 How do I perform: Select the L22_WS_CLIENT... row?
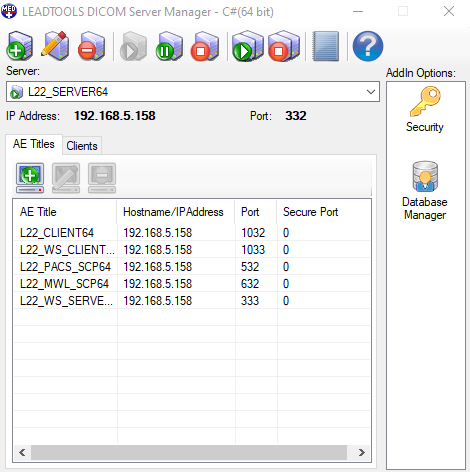tap(192, 250)
